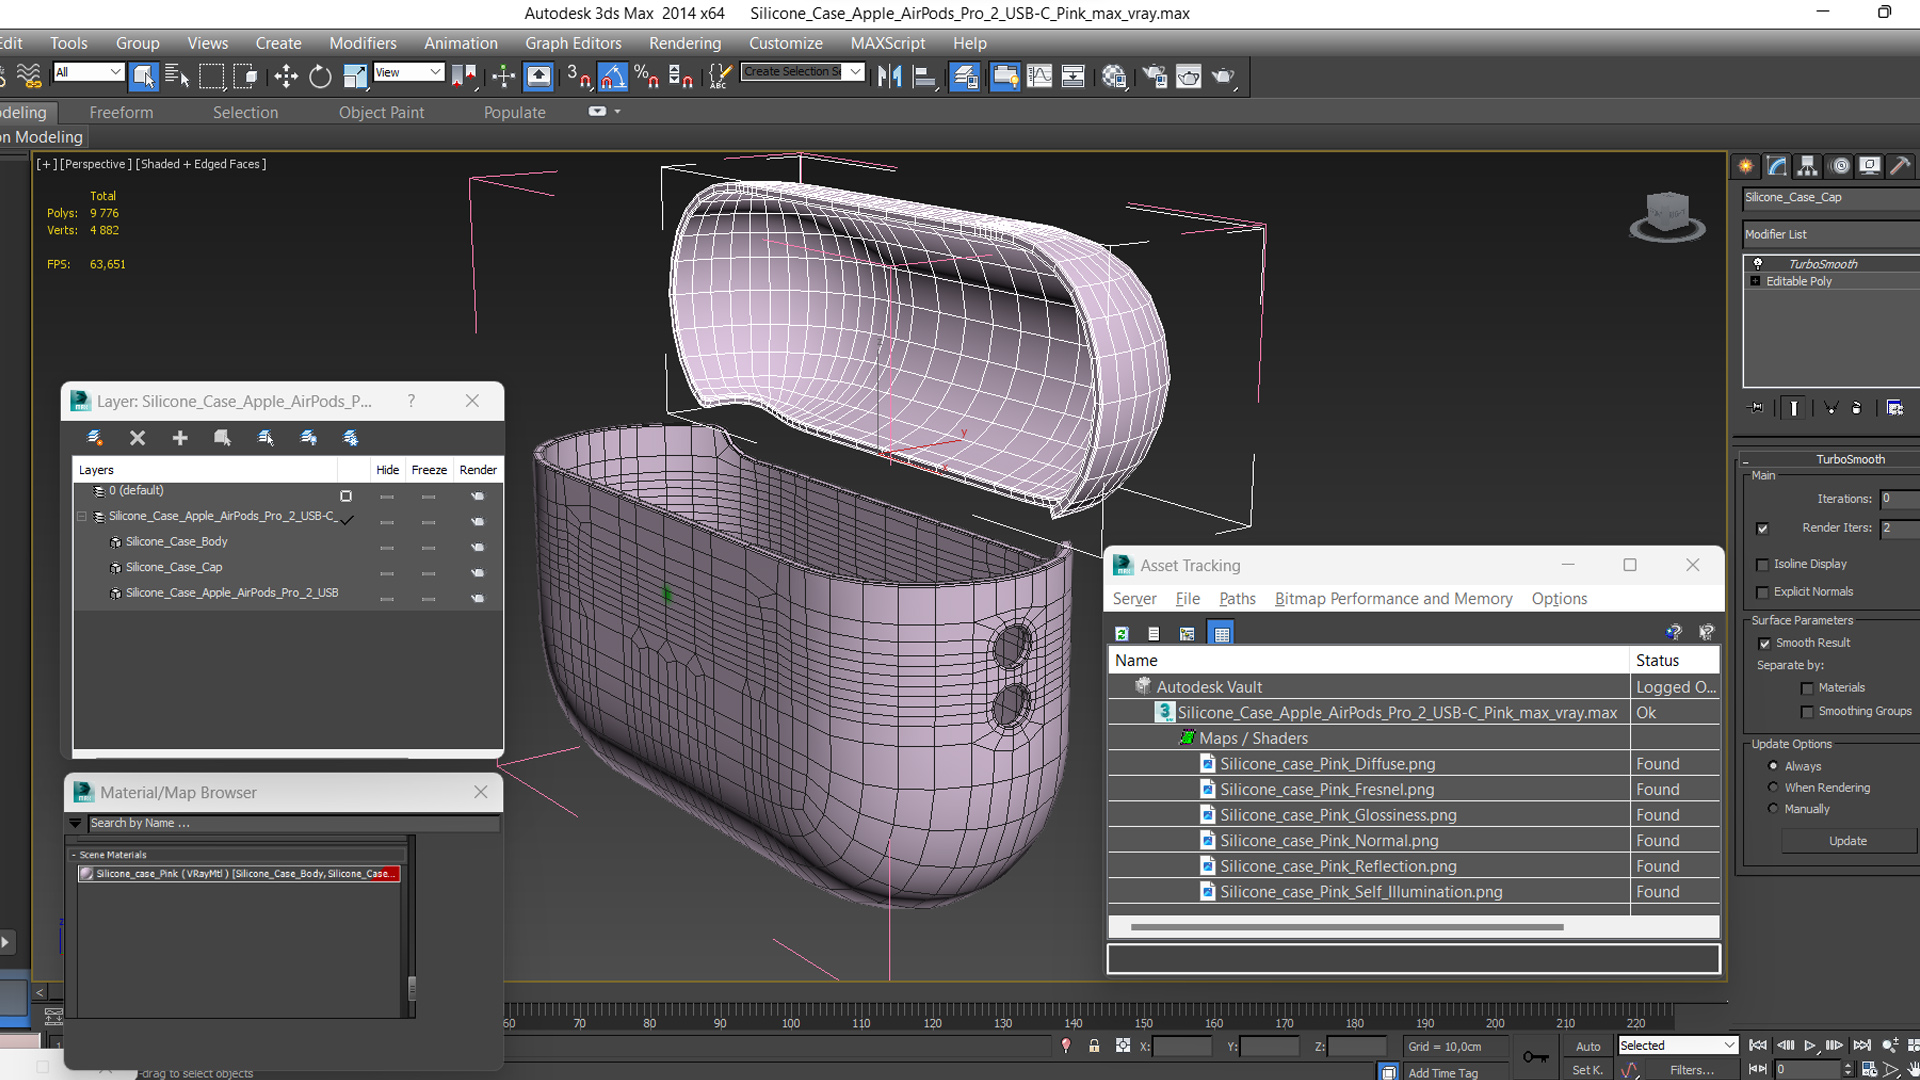Open Manage Layers from main toolbar
Screen dimensions: 1920x1080
[x=965, y=76]
